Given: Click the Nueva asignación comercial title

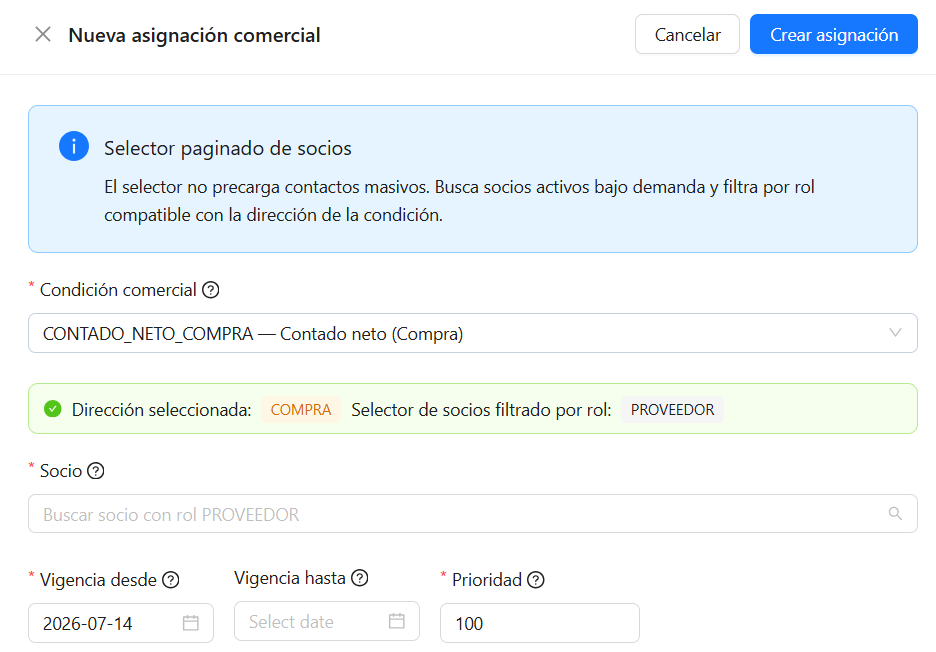Looking at the screenshot, I should 194,35.
